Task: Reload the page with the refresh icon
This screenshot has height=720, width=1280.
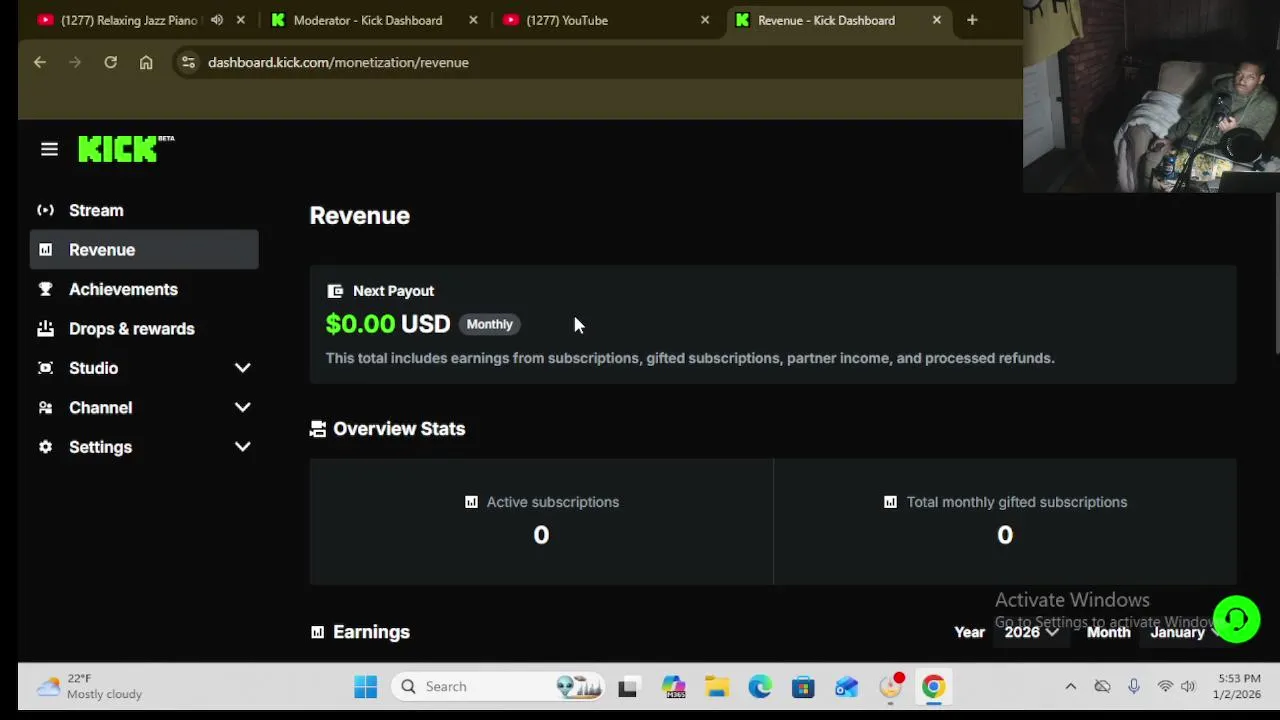Action: click(x=110, y=62)
